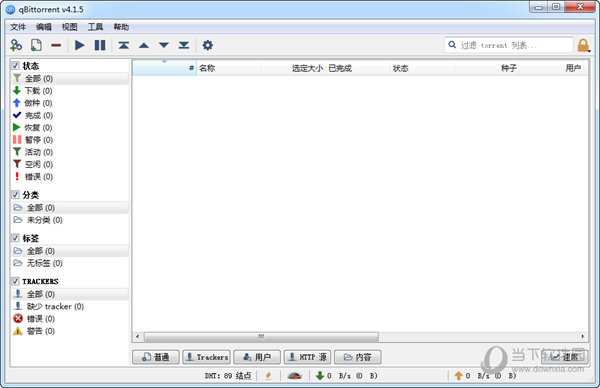600x388 pixels.
Task: Select 全部 (0) under 分类
Action: [70, 207]
